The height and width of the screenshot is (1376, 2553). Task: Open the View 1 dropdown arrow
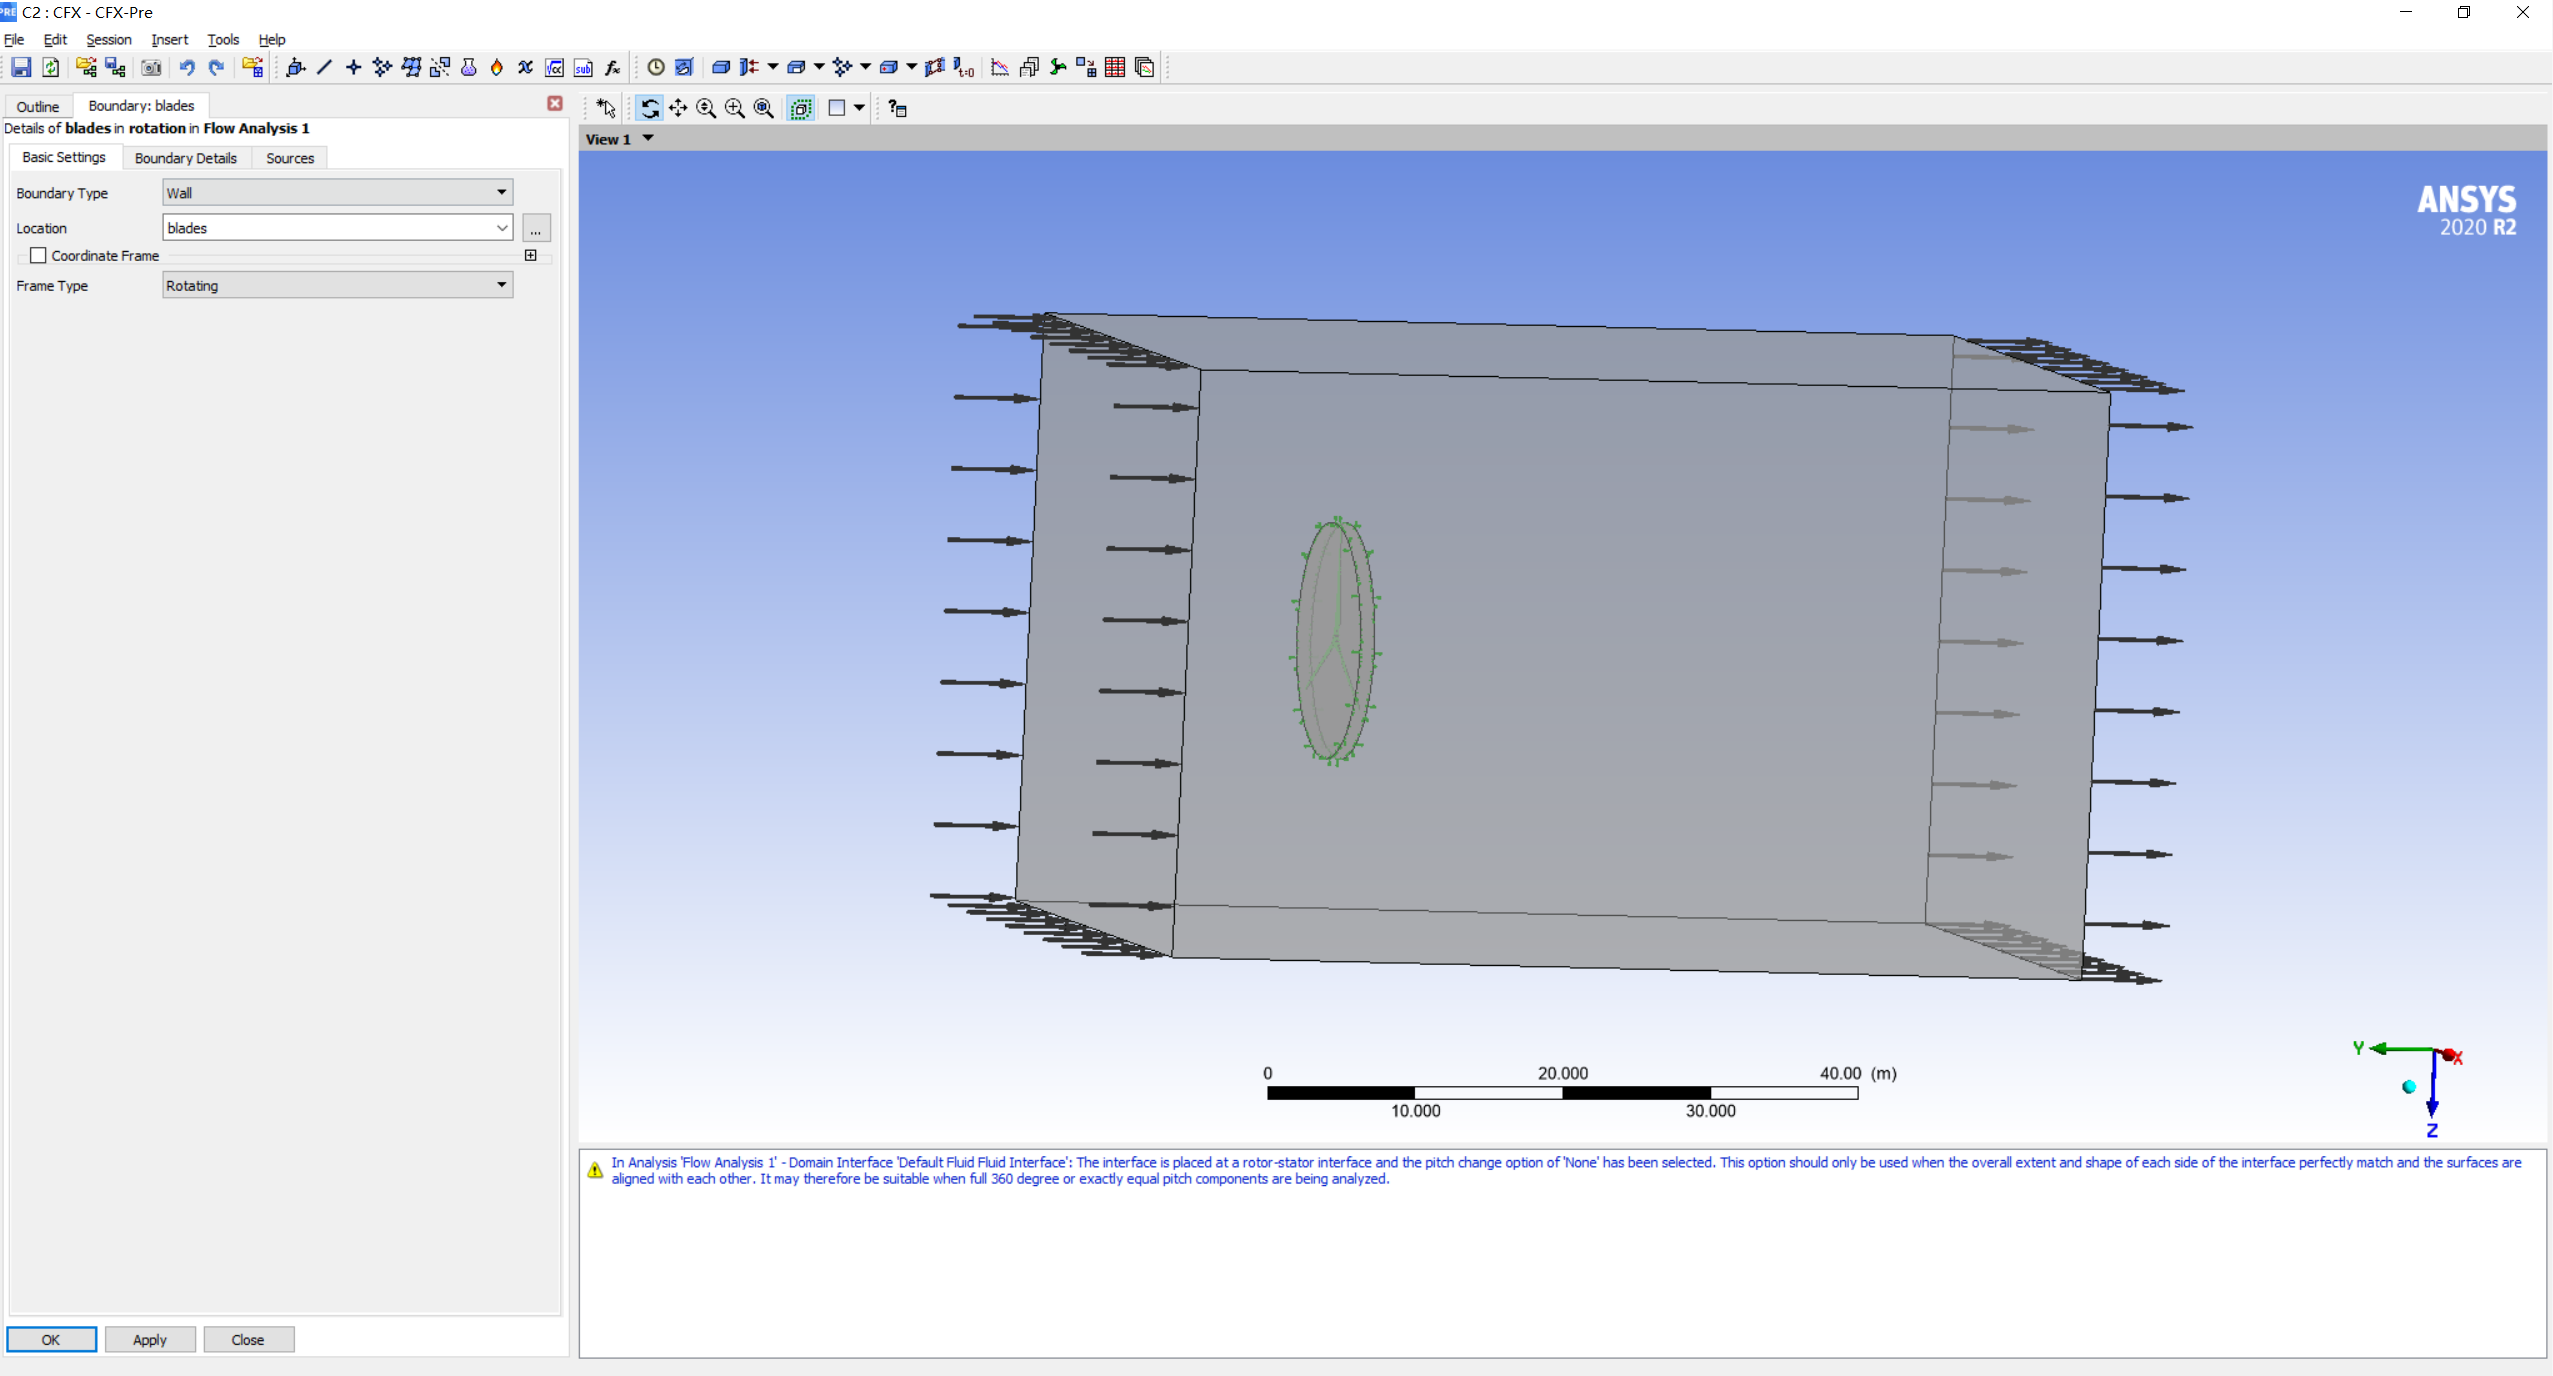(x=648, y=138)
